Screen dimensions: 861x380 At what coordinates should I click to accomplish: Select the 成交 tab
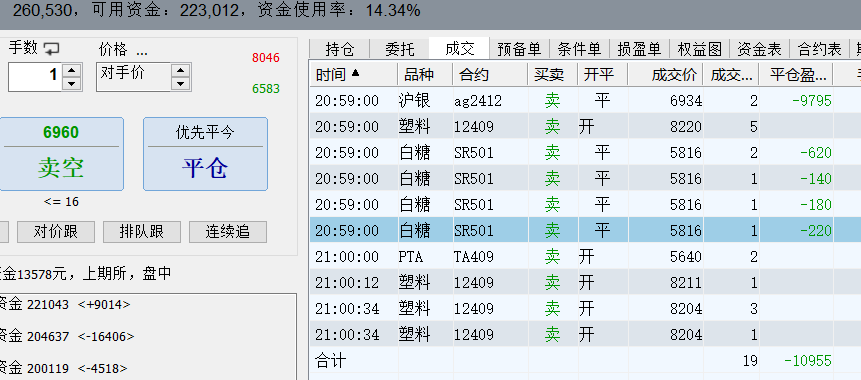459,48
